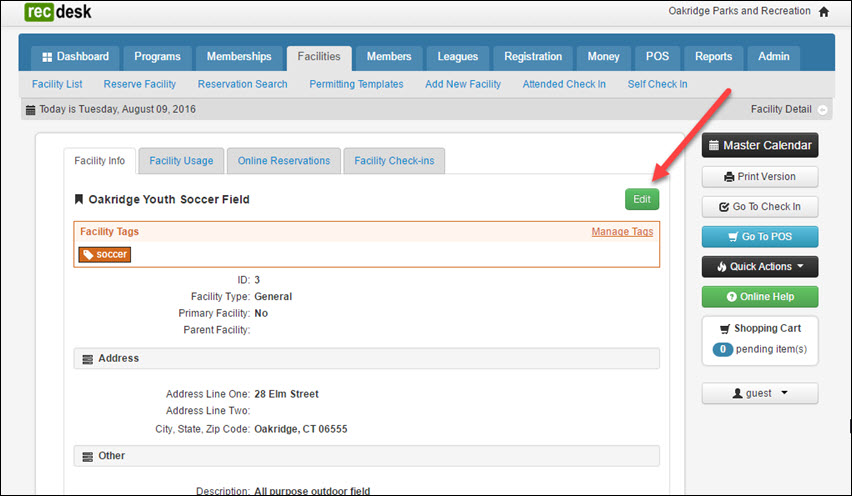Open the Dashboard tab
852x496 pixels.
pyautogui.click(x=76, y=57)
